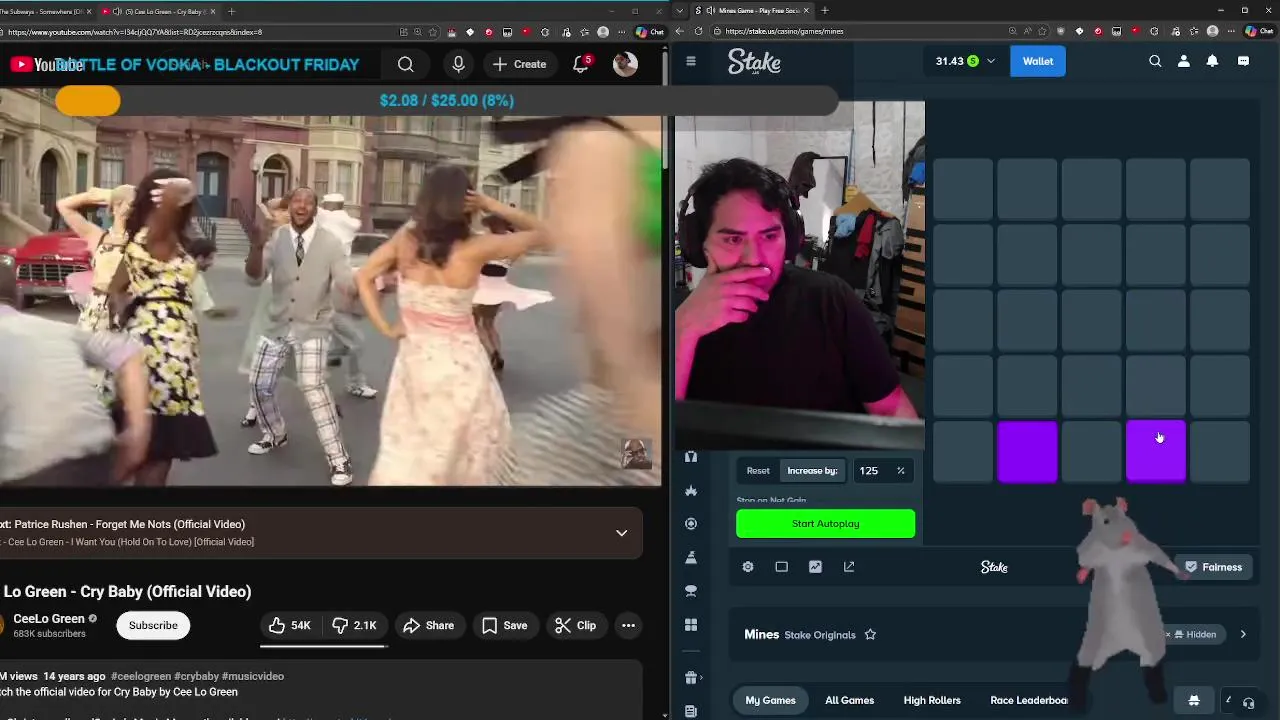Image resolution: width=1280 pixels, height=720 pixels.
Task: Go back in the Stake browser window
Action: click(680, 31)
